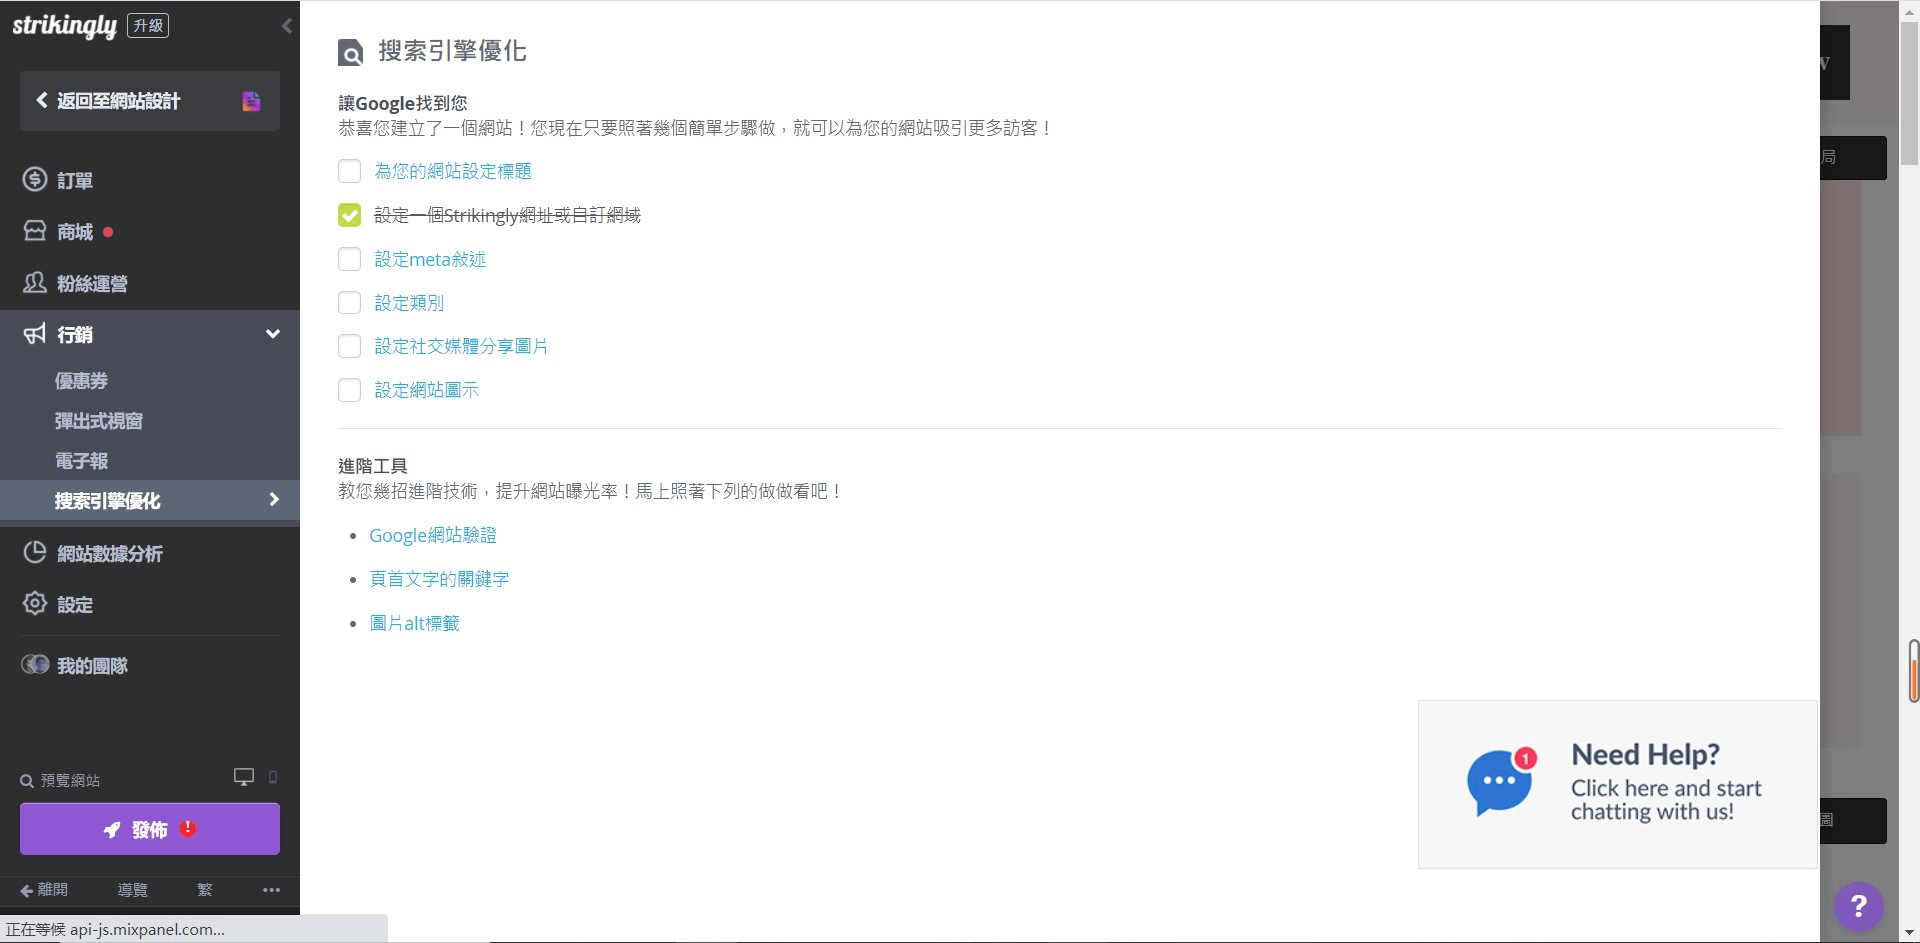
Task: Click the 網站數據分析 pie chart icon
Action: click(x=35, y=553)
